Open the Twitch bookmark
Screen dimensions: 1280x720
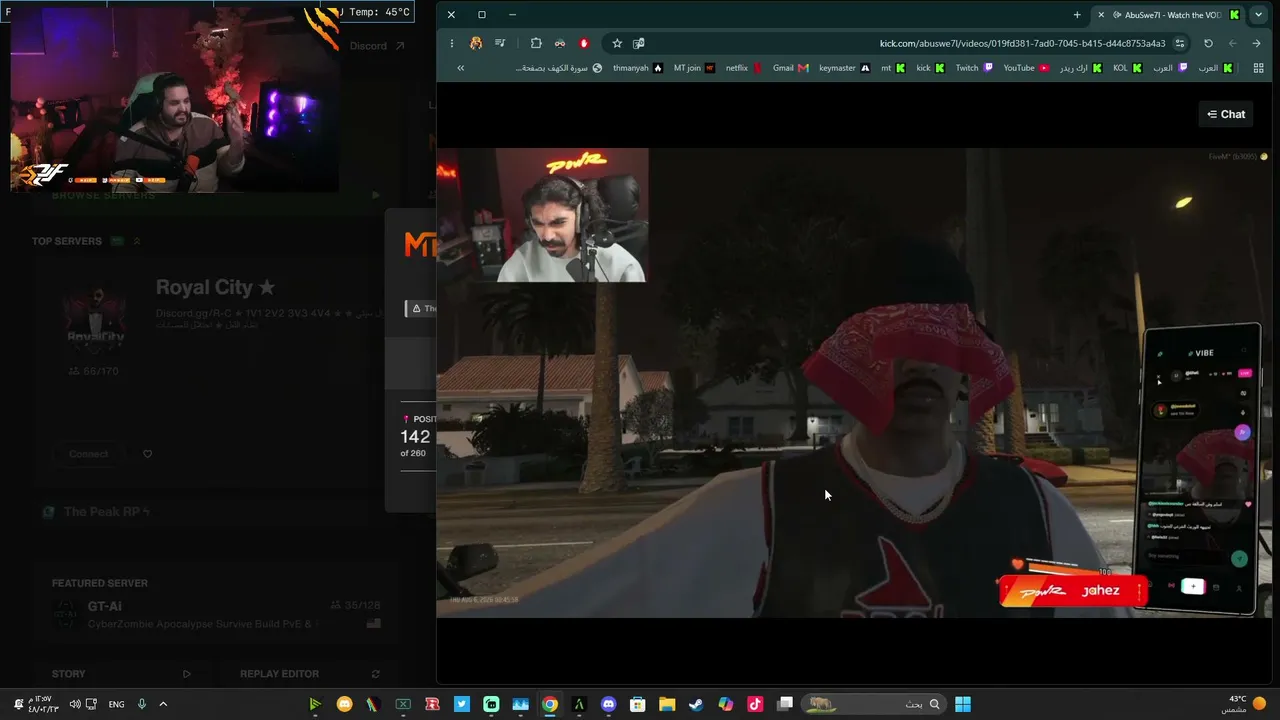click(x=974, y=68)
